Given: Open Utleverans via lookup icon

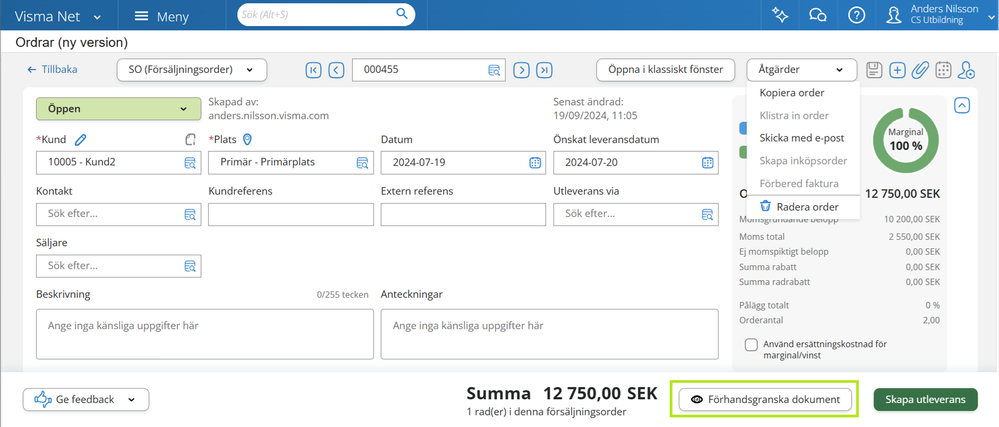Looking at the screenshot, I should point(707,214).
